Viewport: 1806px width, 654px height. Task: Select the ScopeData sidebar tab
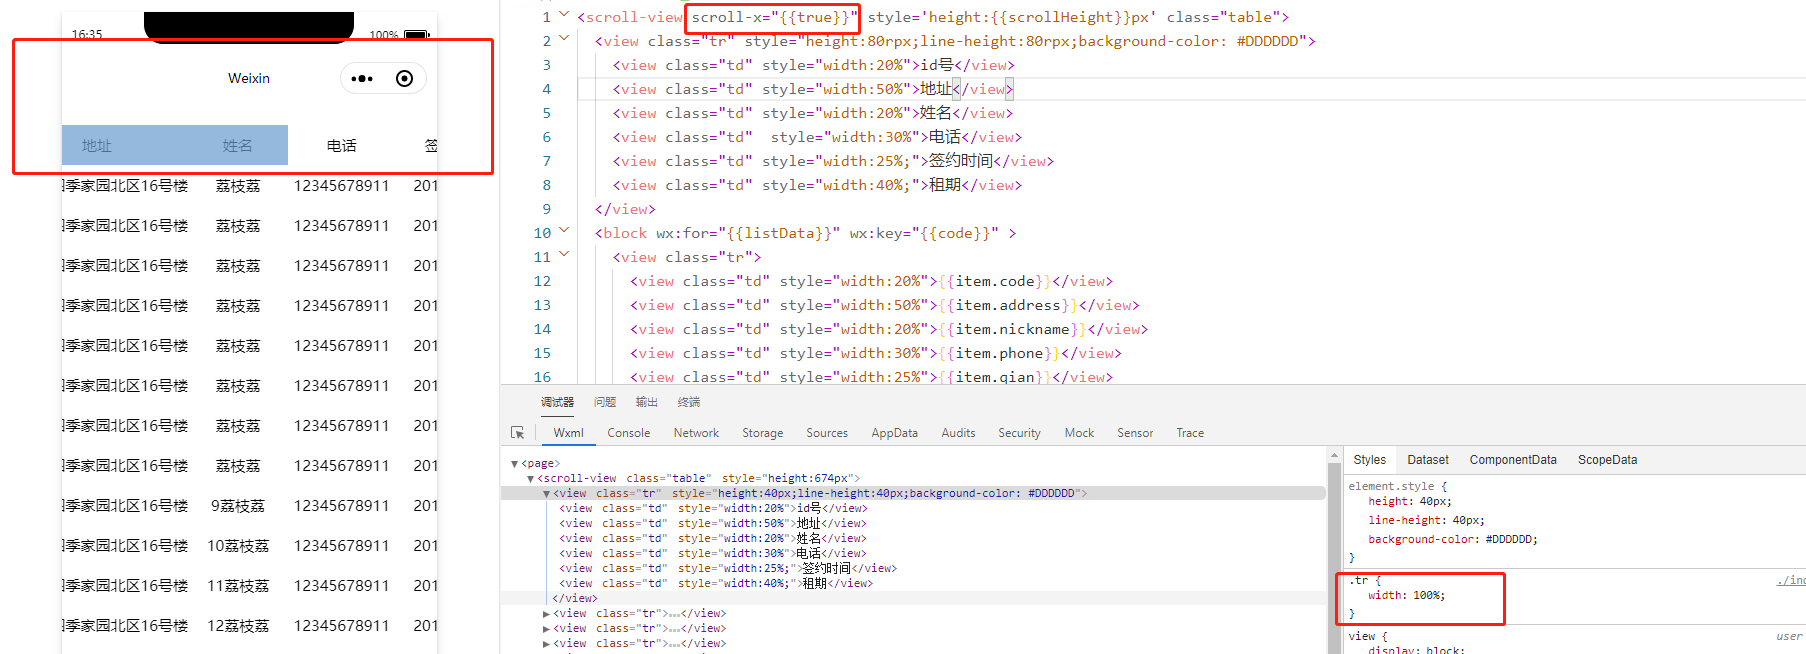click(x=1607, y=460)
